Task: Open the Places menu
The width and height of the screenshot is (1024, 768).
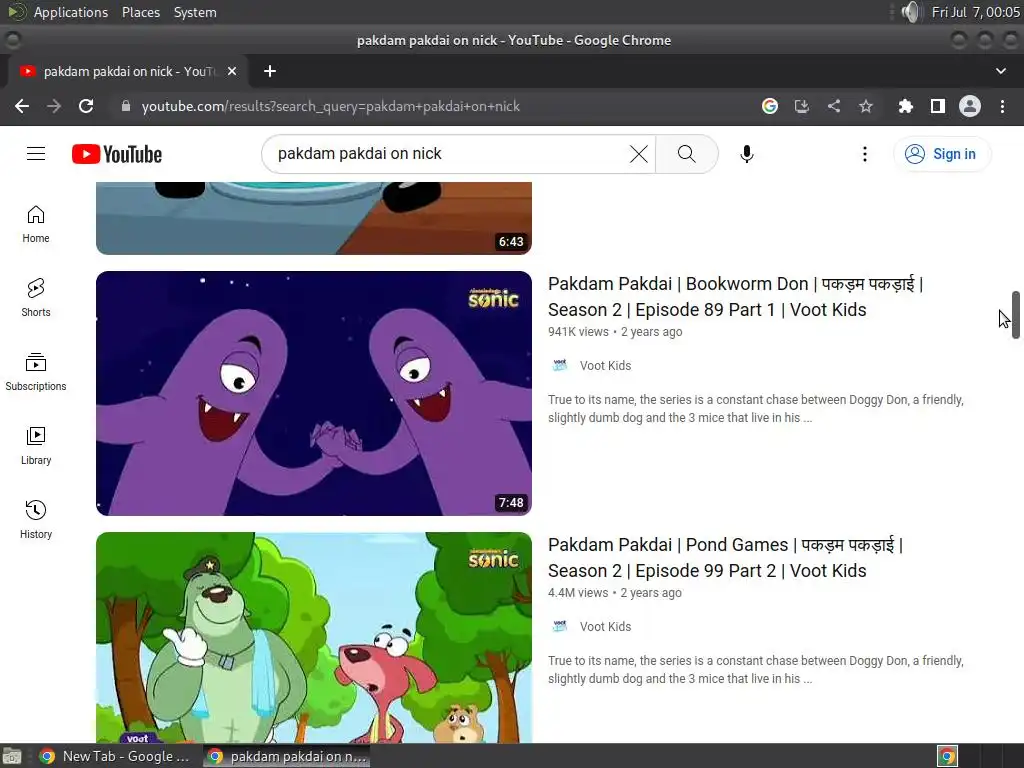Action: [x=141, y=12]
